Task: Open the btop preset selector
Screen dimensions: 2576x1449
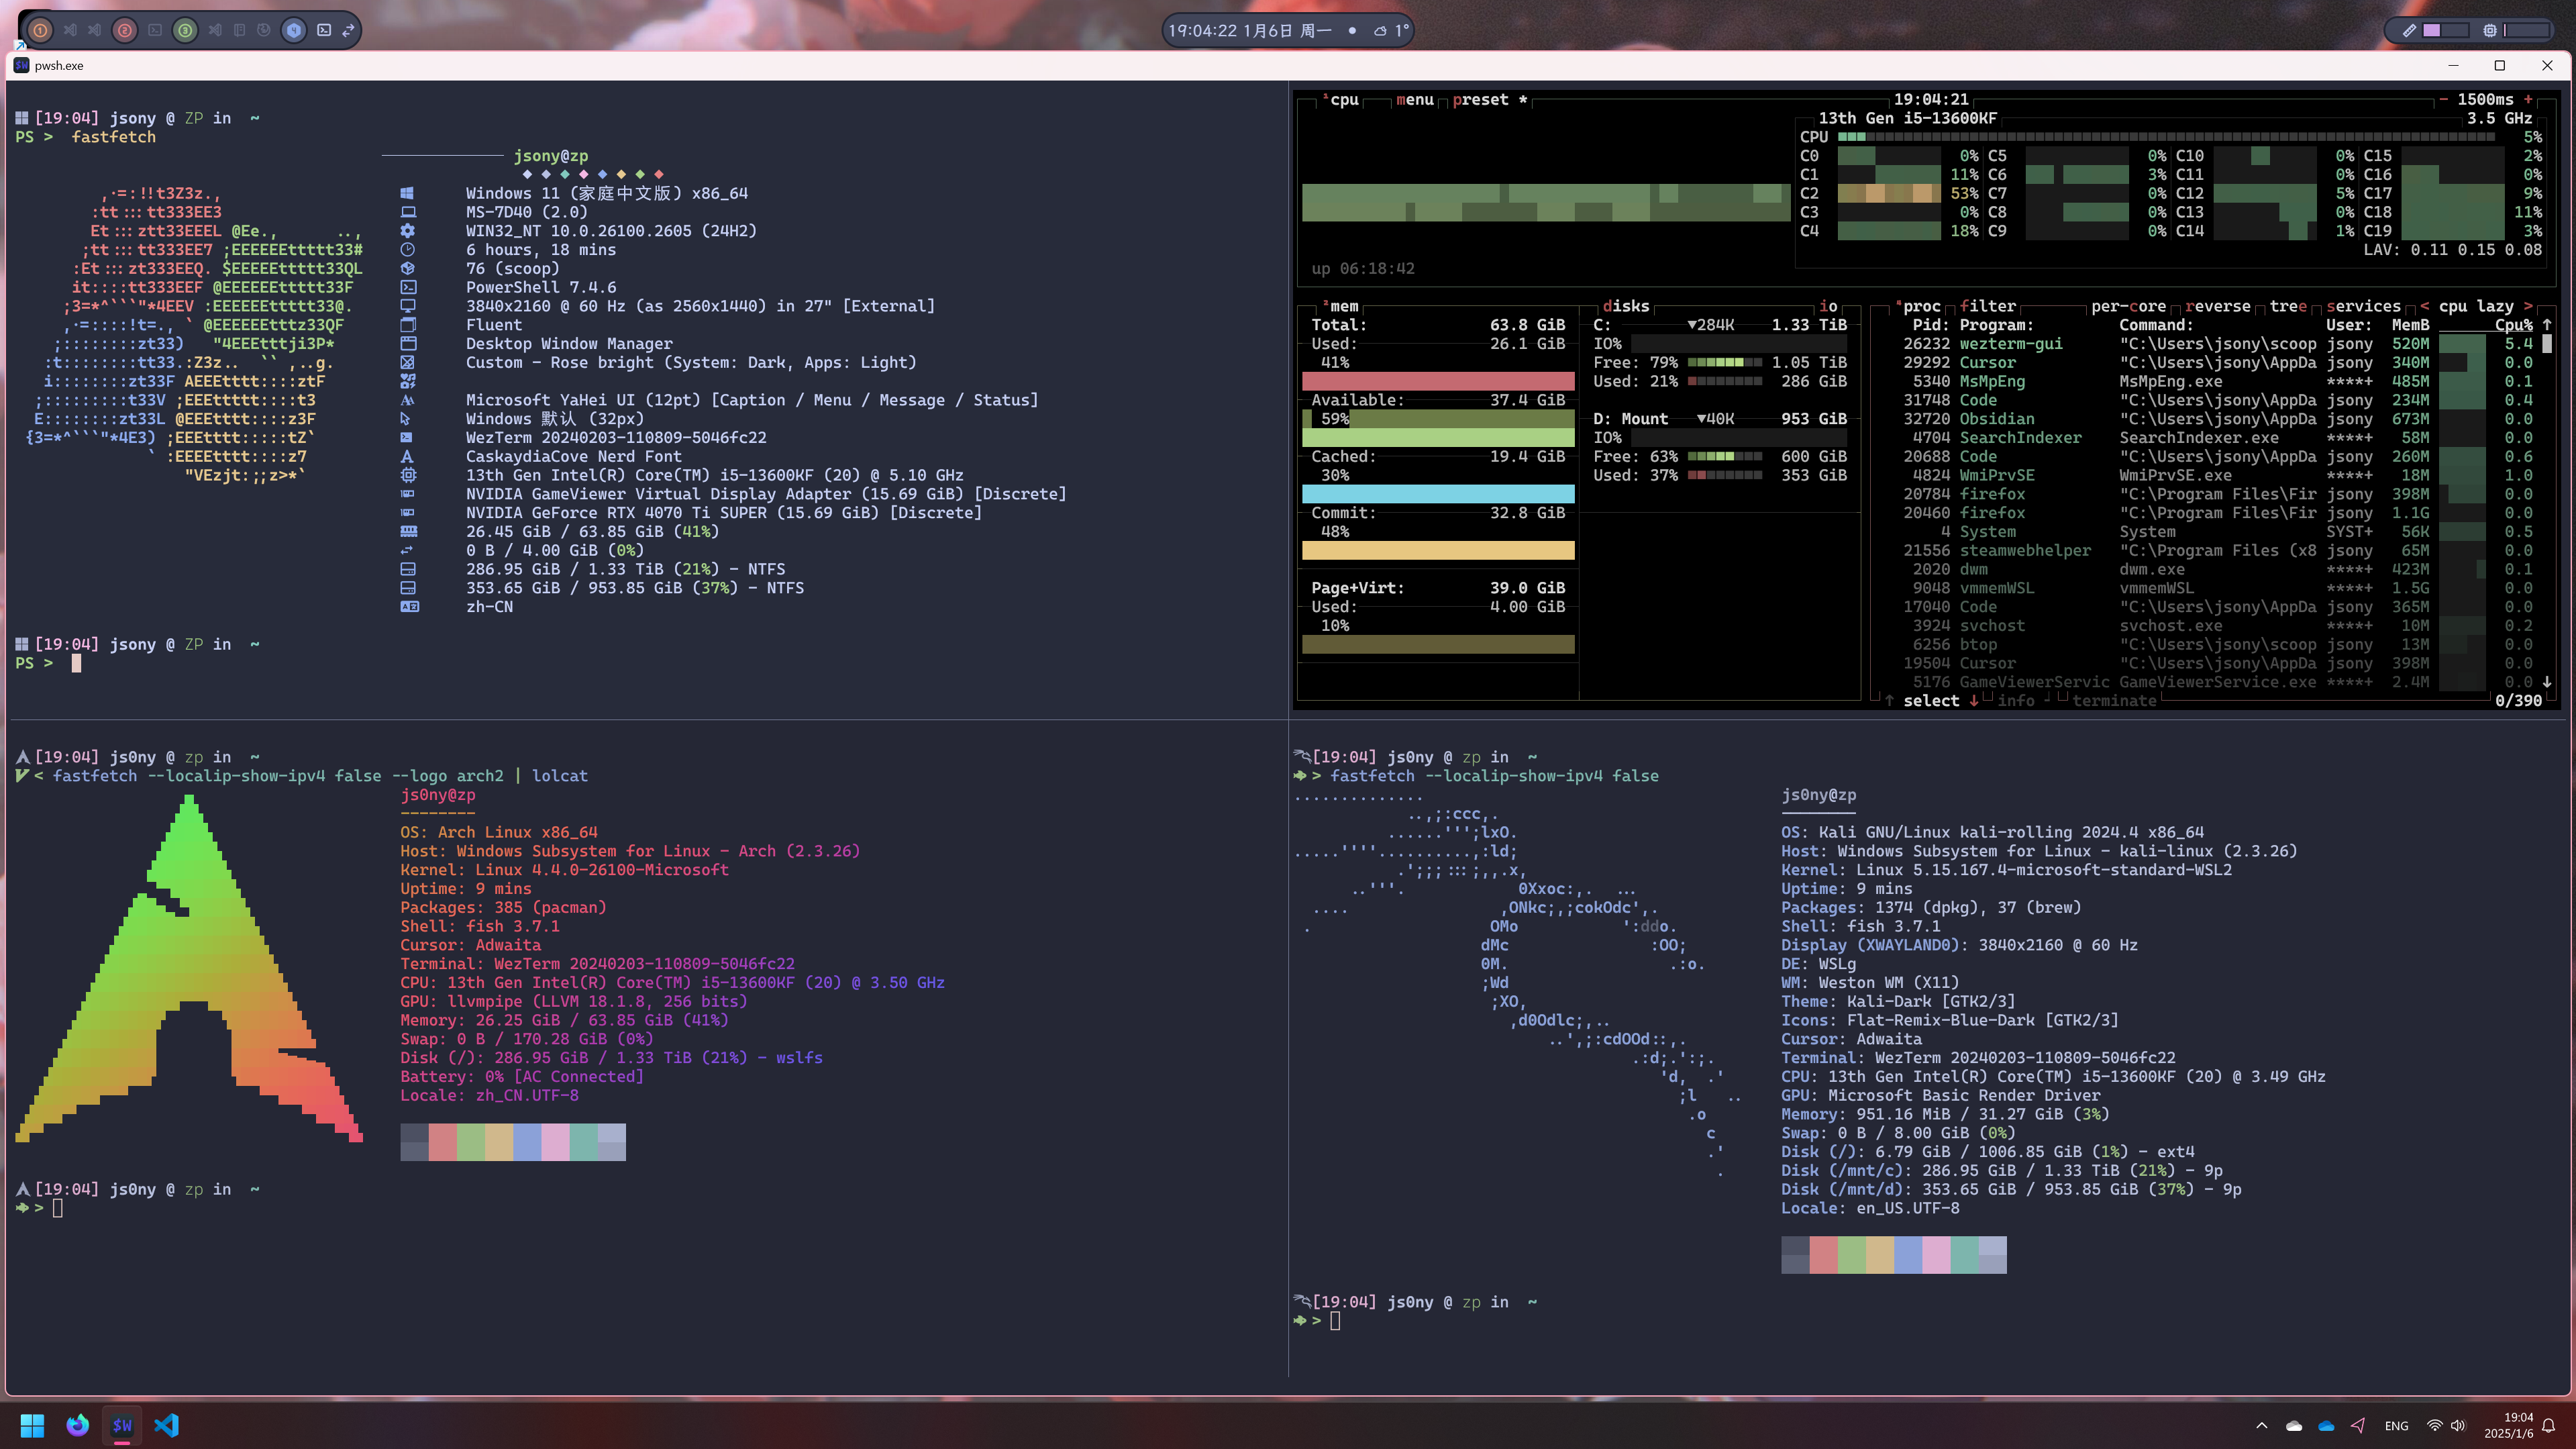Action: (x=1480, y=100)
